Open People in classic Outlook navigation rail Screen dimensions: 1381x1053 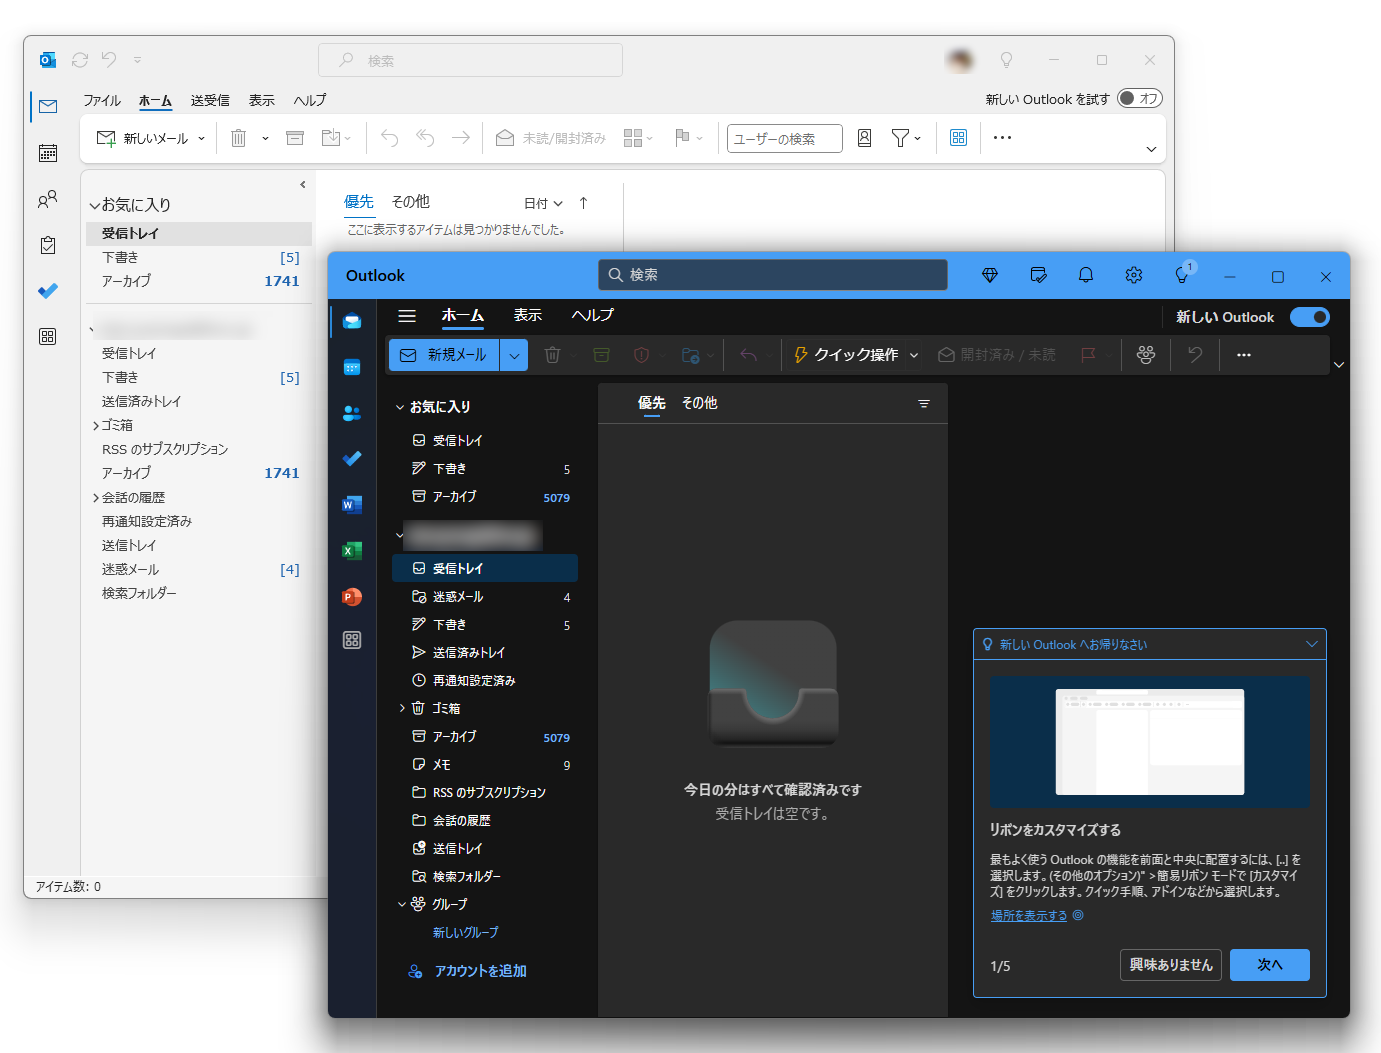pos(47,198)
